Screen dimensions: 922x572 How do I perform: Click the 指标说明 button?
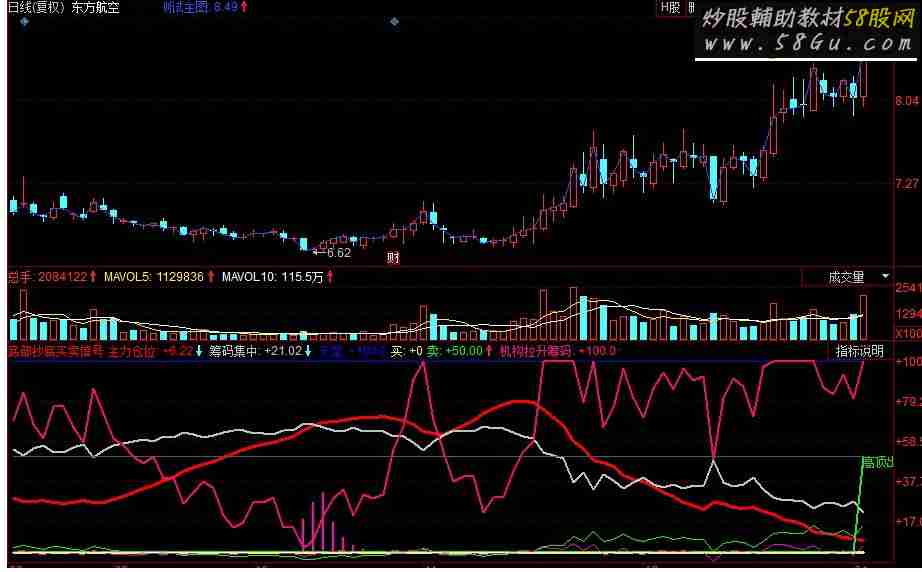click(x=859, y=352)
